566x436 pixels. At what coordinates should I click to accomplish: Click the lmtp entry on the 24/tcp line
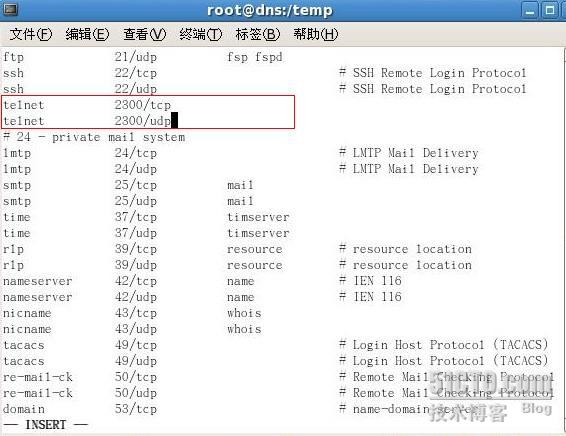[17, 153]
